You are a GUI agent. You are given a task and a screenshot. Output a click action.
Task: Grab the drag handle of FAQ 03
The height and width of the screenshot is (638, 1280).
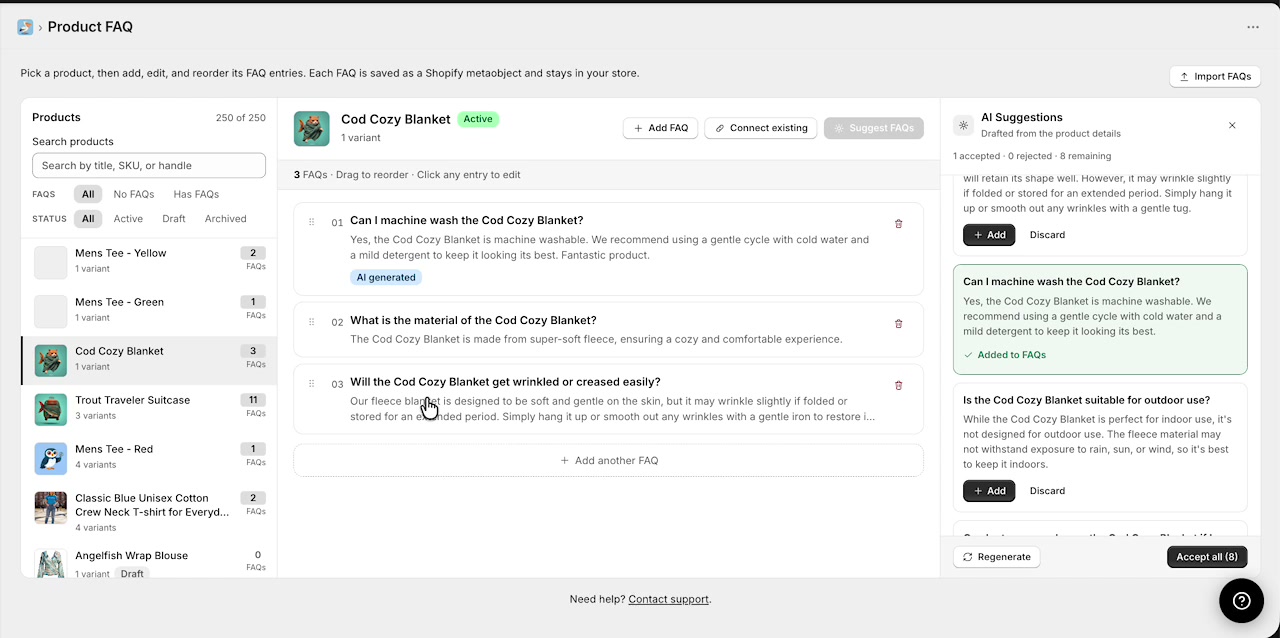(x=312, y=383)
